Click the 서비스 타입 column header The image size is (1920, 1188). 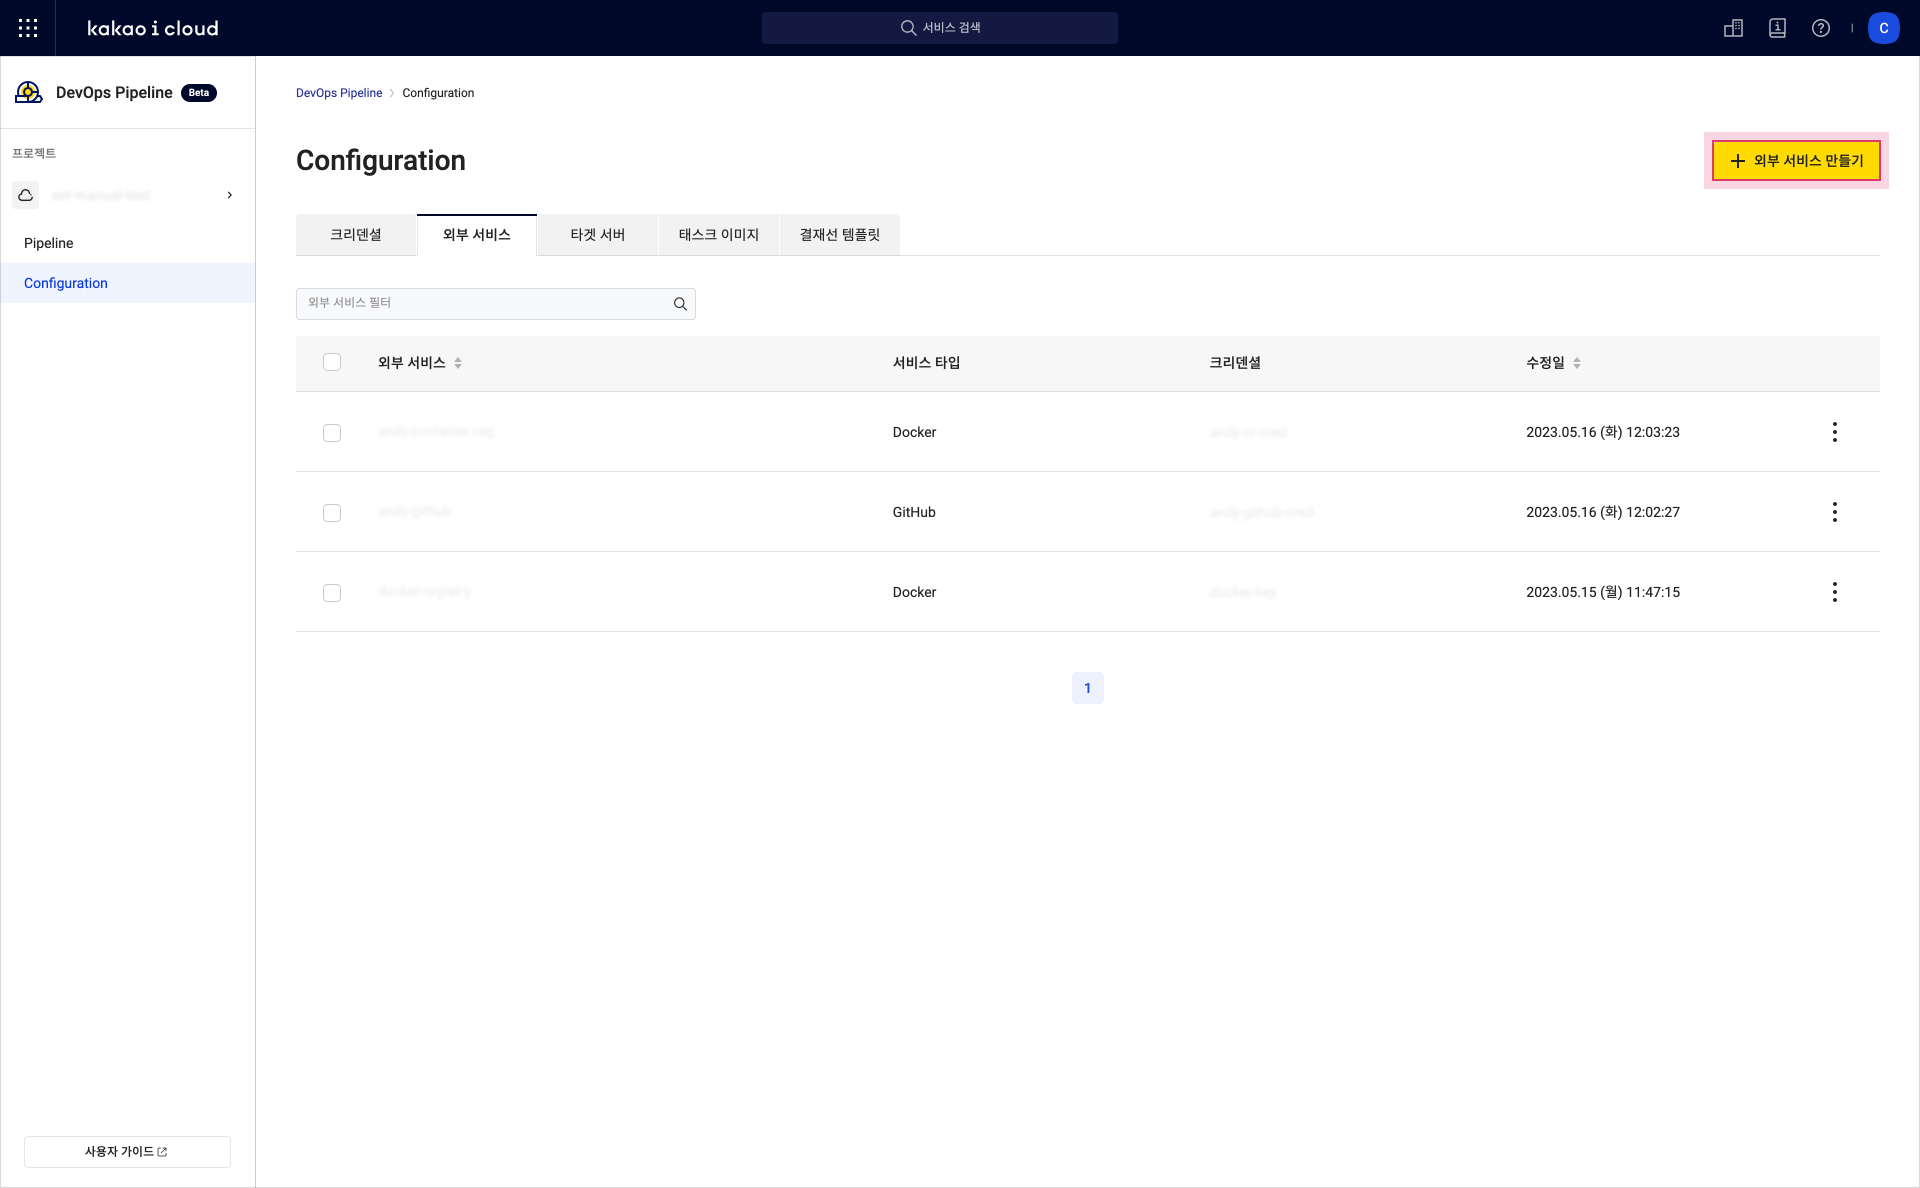click(926, 363)
